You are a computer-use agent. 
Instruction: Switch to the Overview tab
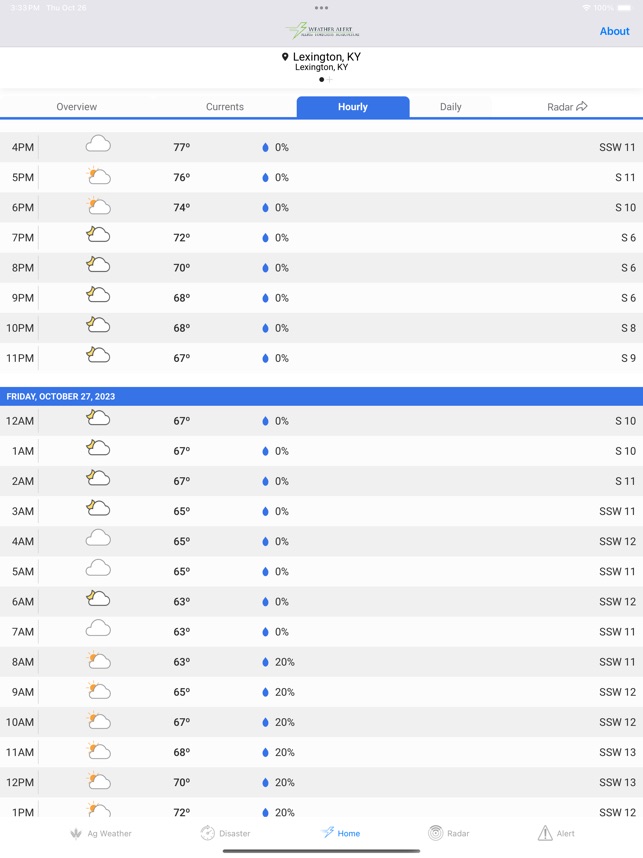pos(77,107)
